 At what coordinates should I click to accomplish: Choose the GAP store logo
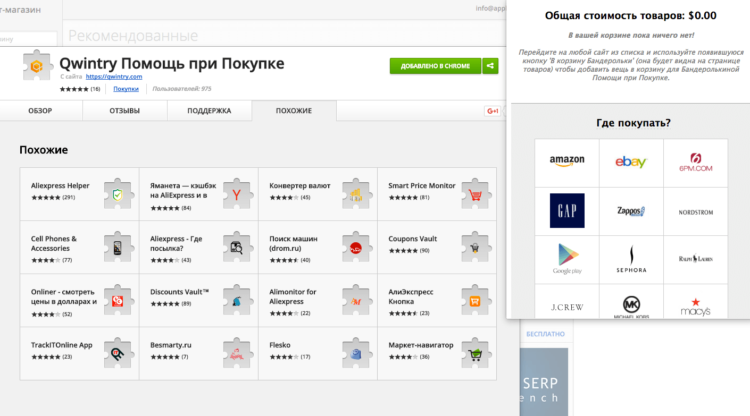[567, 210]
